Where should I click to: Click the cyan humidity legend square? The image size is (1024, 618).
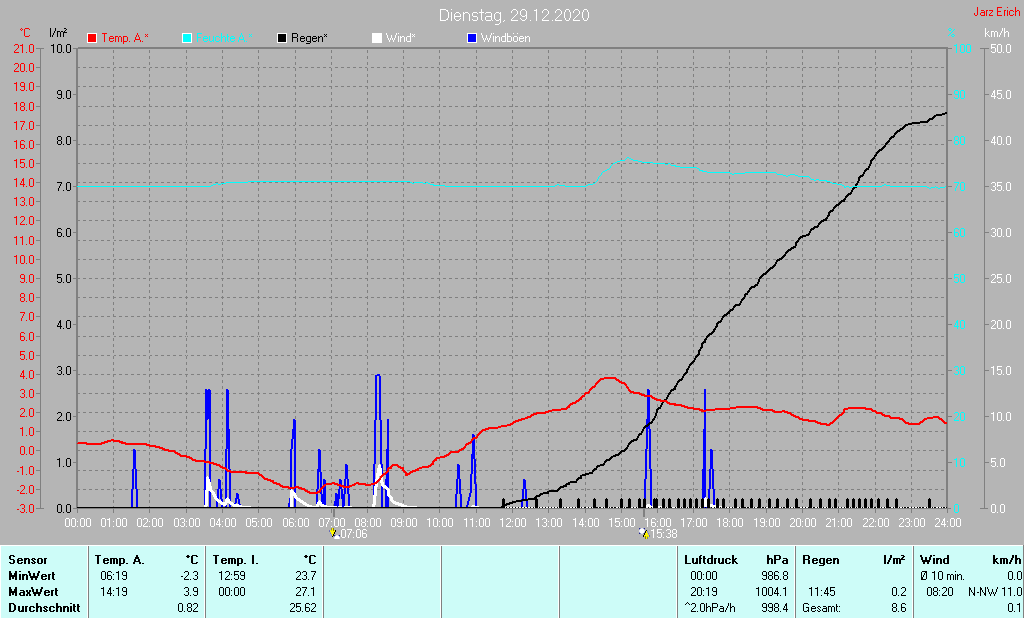(188, 38)
